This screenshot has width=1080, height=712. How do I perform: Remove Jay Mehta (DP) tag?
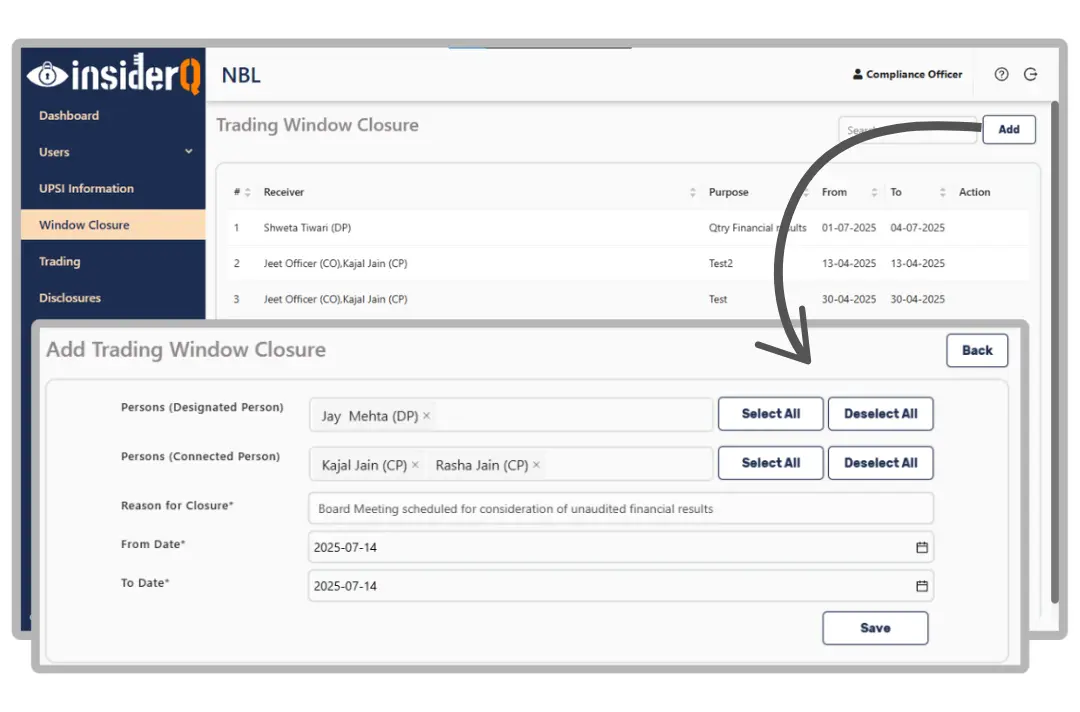coord(426,416)
